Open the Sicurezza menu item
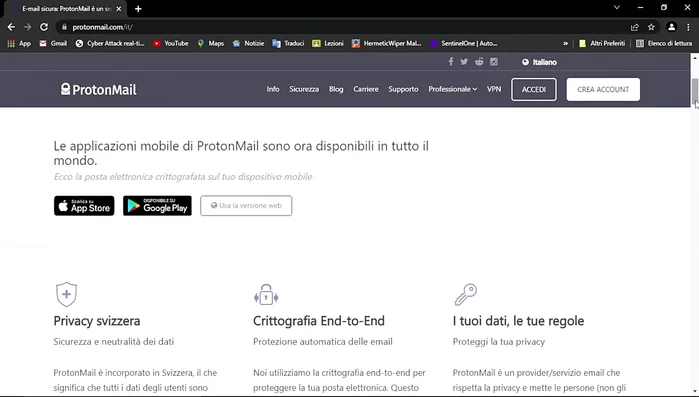This screenshot has height=397, width=699. tap(304, 89)
